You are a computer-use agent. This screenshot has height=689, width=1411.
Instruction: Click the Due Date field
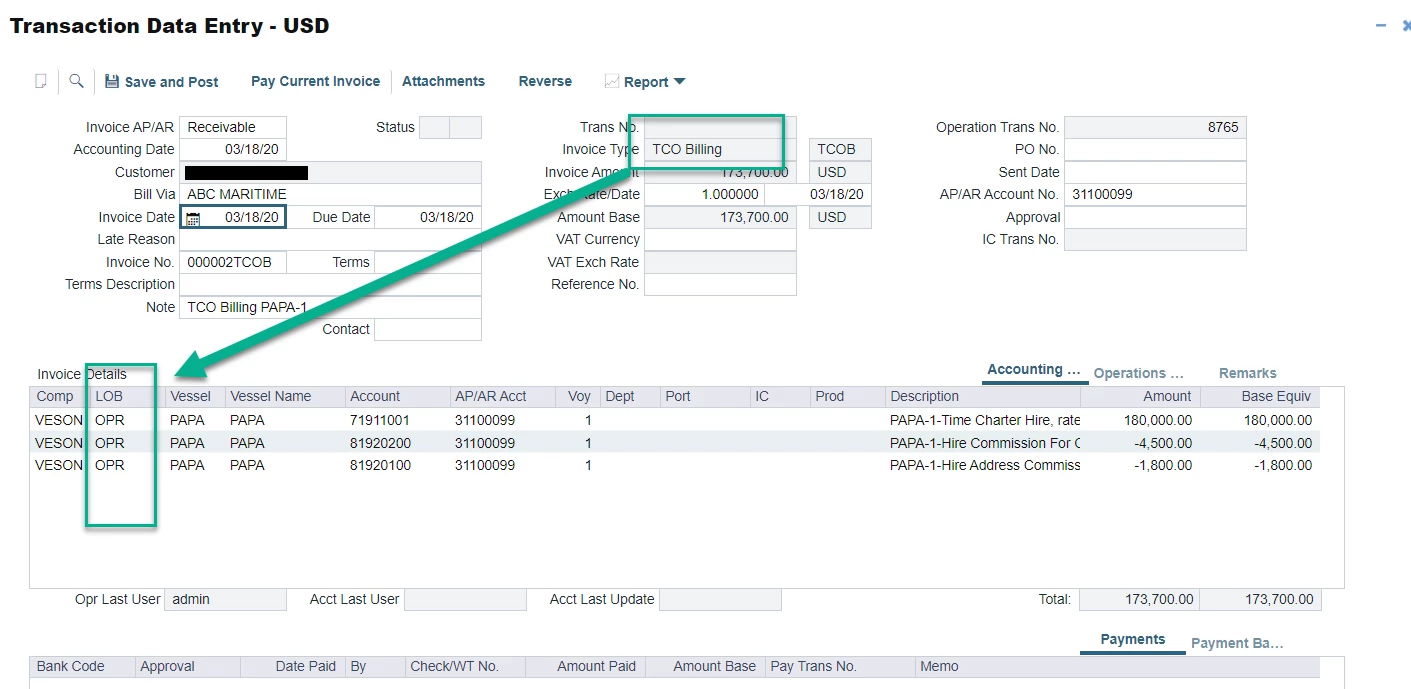coord(428,217)
